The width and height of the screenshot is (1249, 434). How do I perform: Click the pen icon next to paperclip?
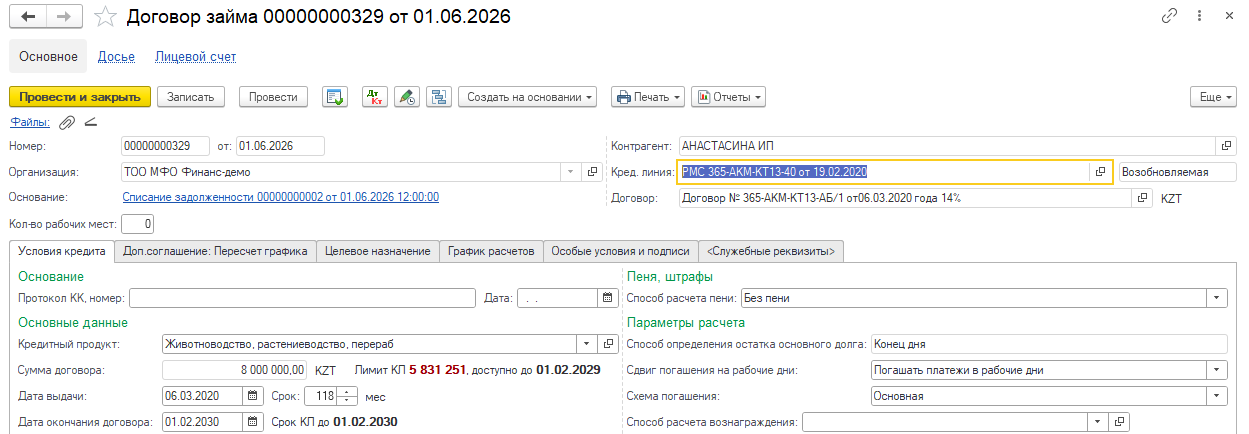point(91,123)
